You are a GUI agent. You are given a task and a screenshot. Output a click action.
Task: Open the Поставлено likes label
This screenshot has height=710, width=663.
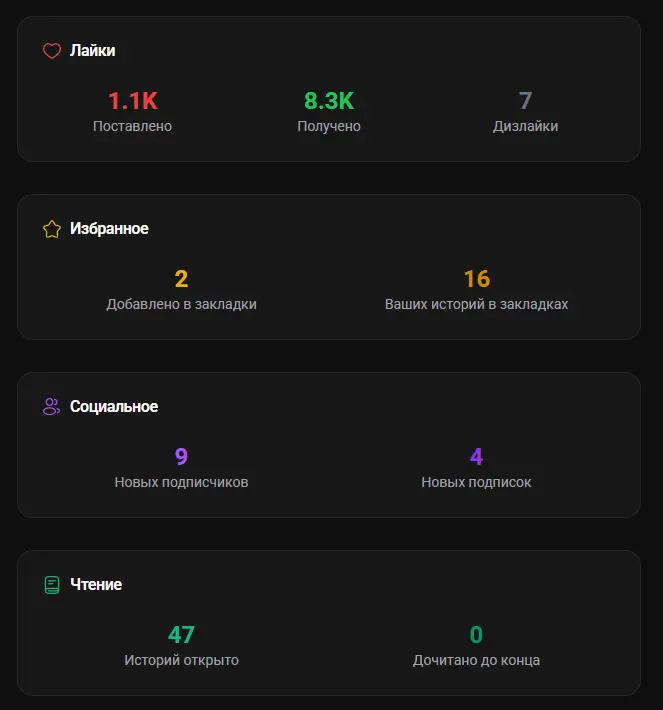(133, 127)
